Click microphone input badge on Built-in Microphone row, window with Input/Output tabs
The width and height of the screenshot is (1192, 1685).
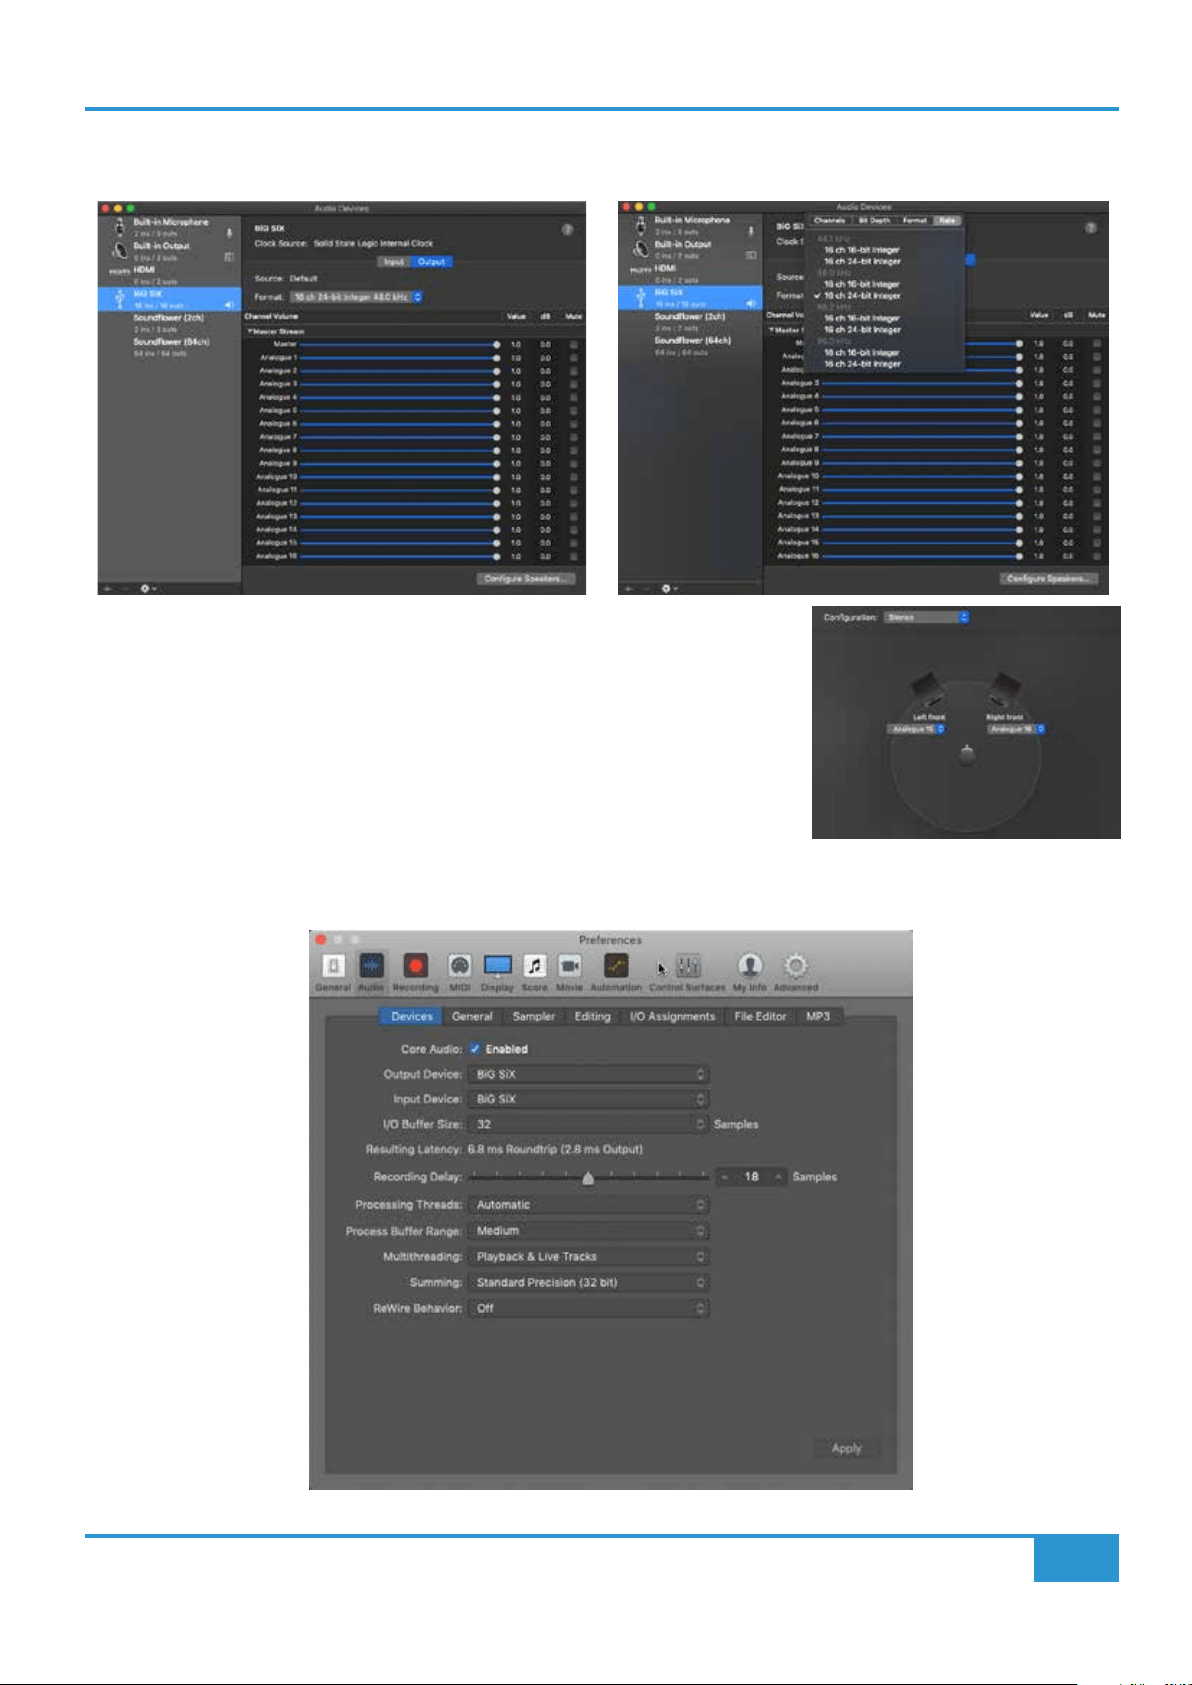(229, 233)
